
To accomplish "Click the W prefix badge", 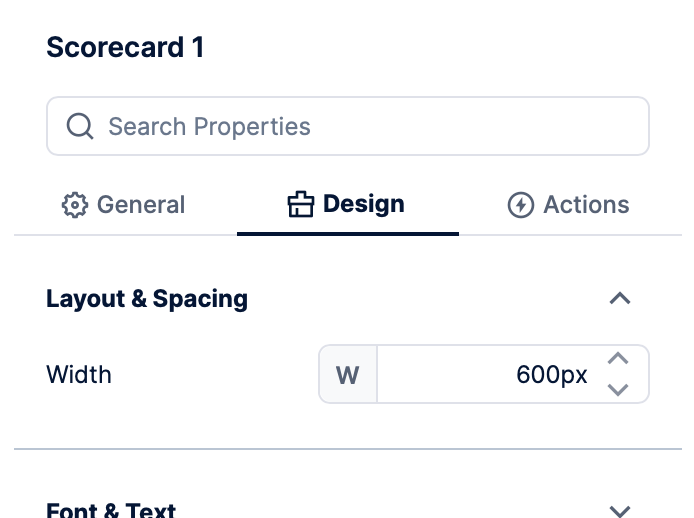I will coord(347,375).
